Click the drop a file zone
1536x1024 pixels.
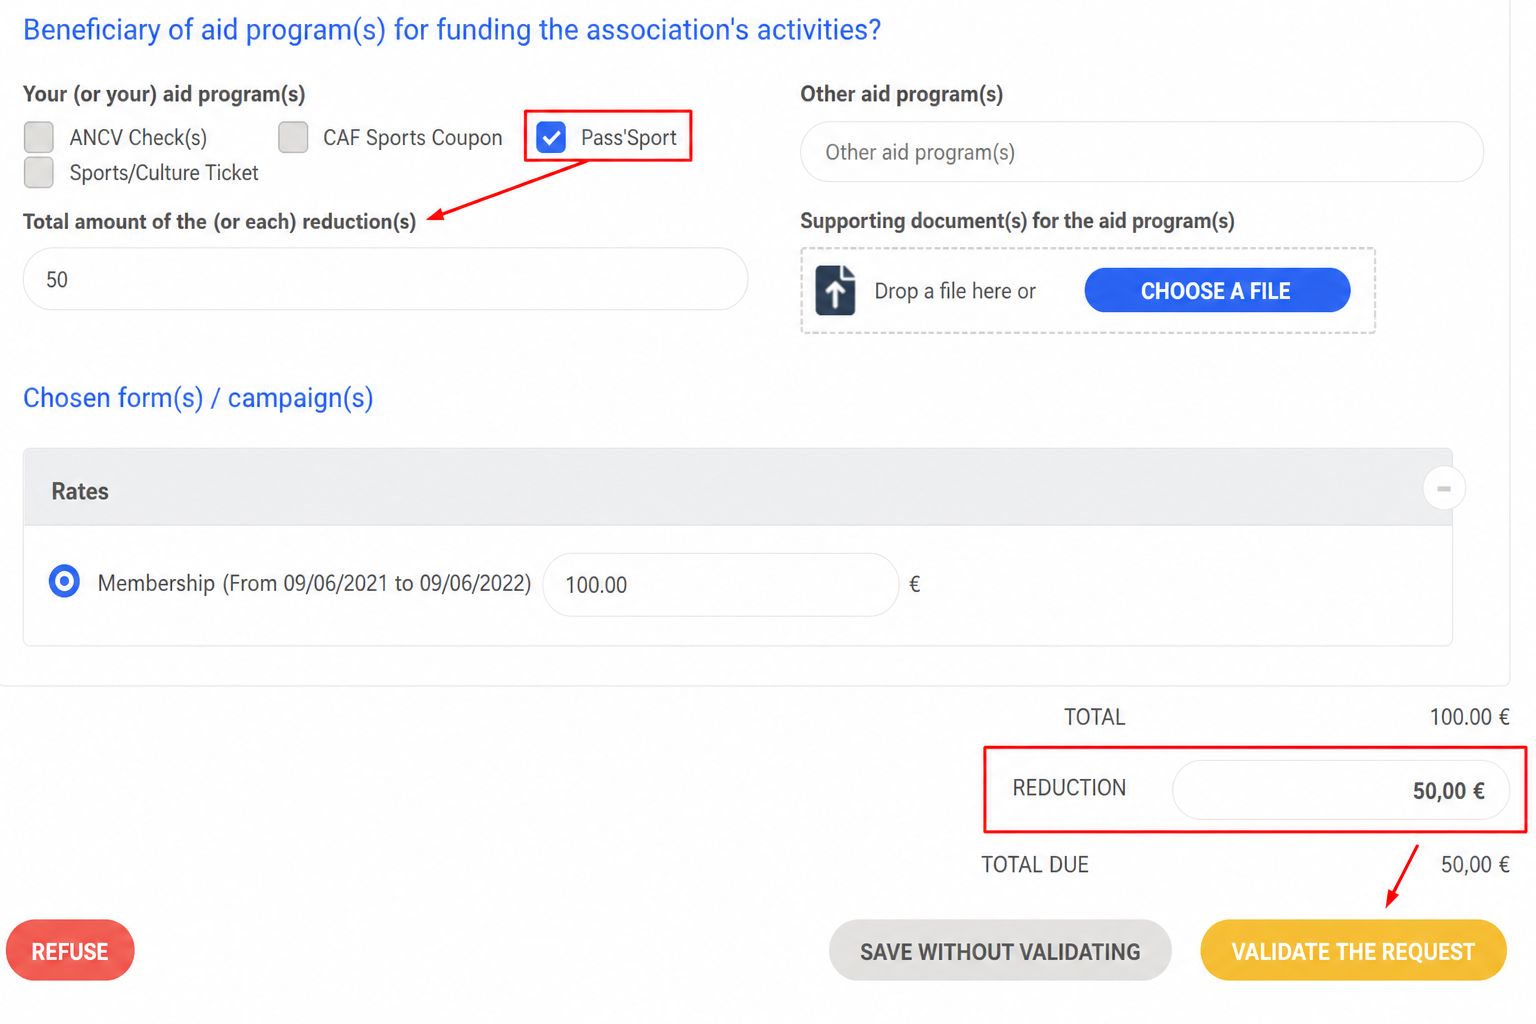[x=1088, y=290]
